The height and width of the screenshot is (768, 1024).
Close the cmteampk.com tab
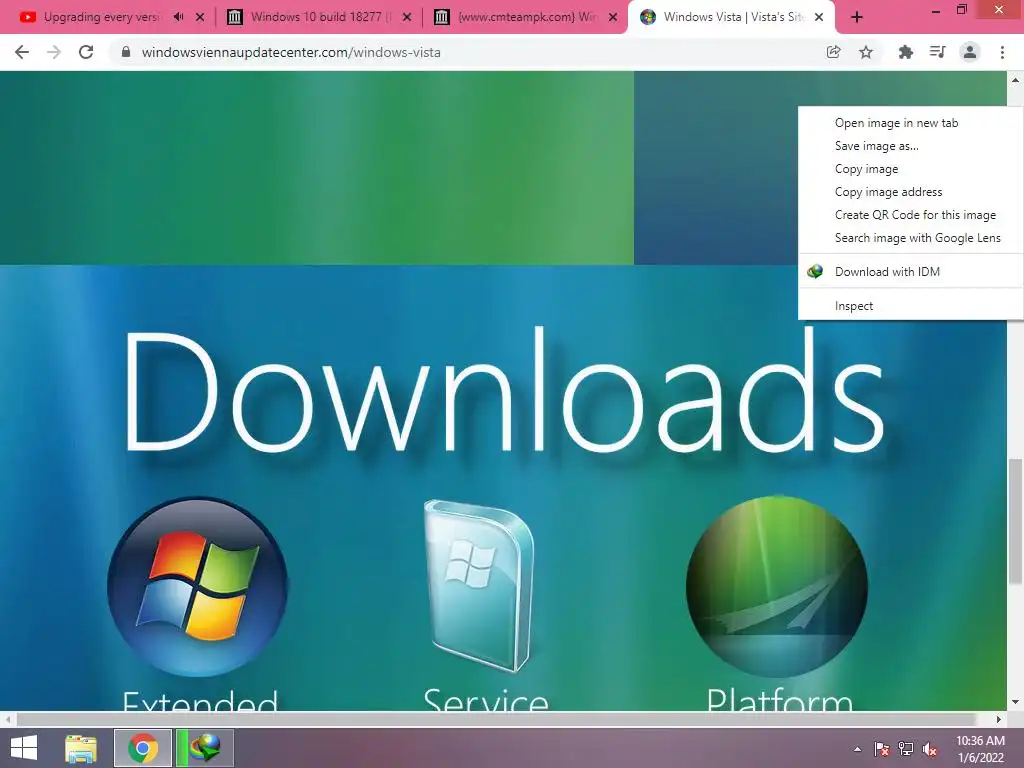click(613, 17)
